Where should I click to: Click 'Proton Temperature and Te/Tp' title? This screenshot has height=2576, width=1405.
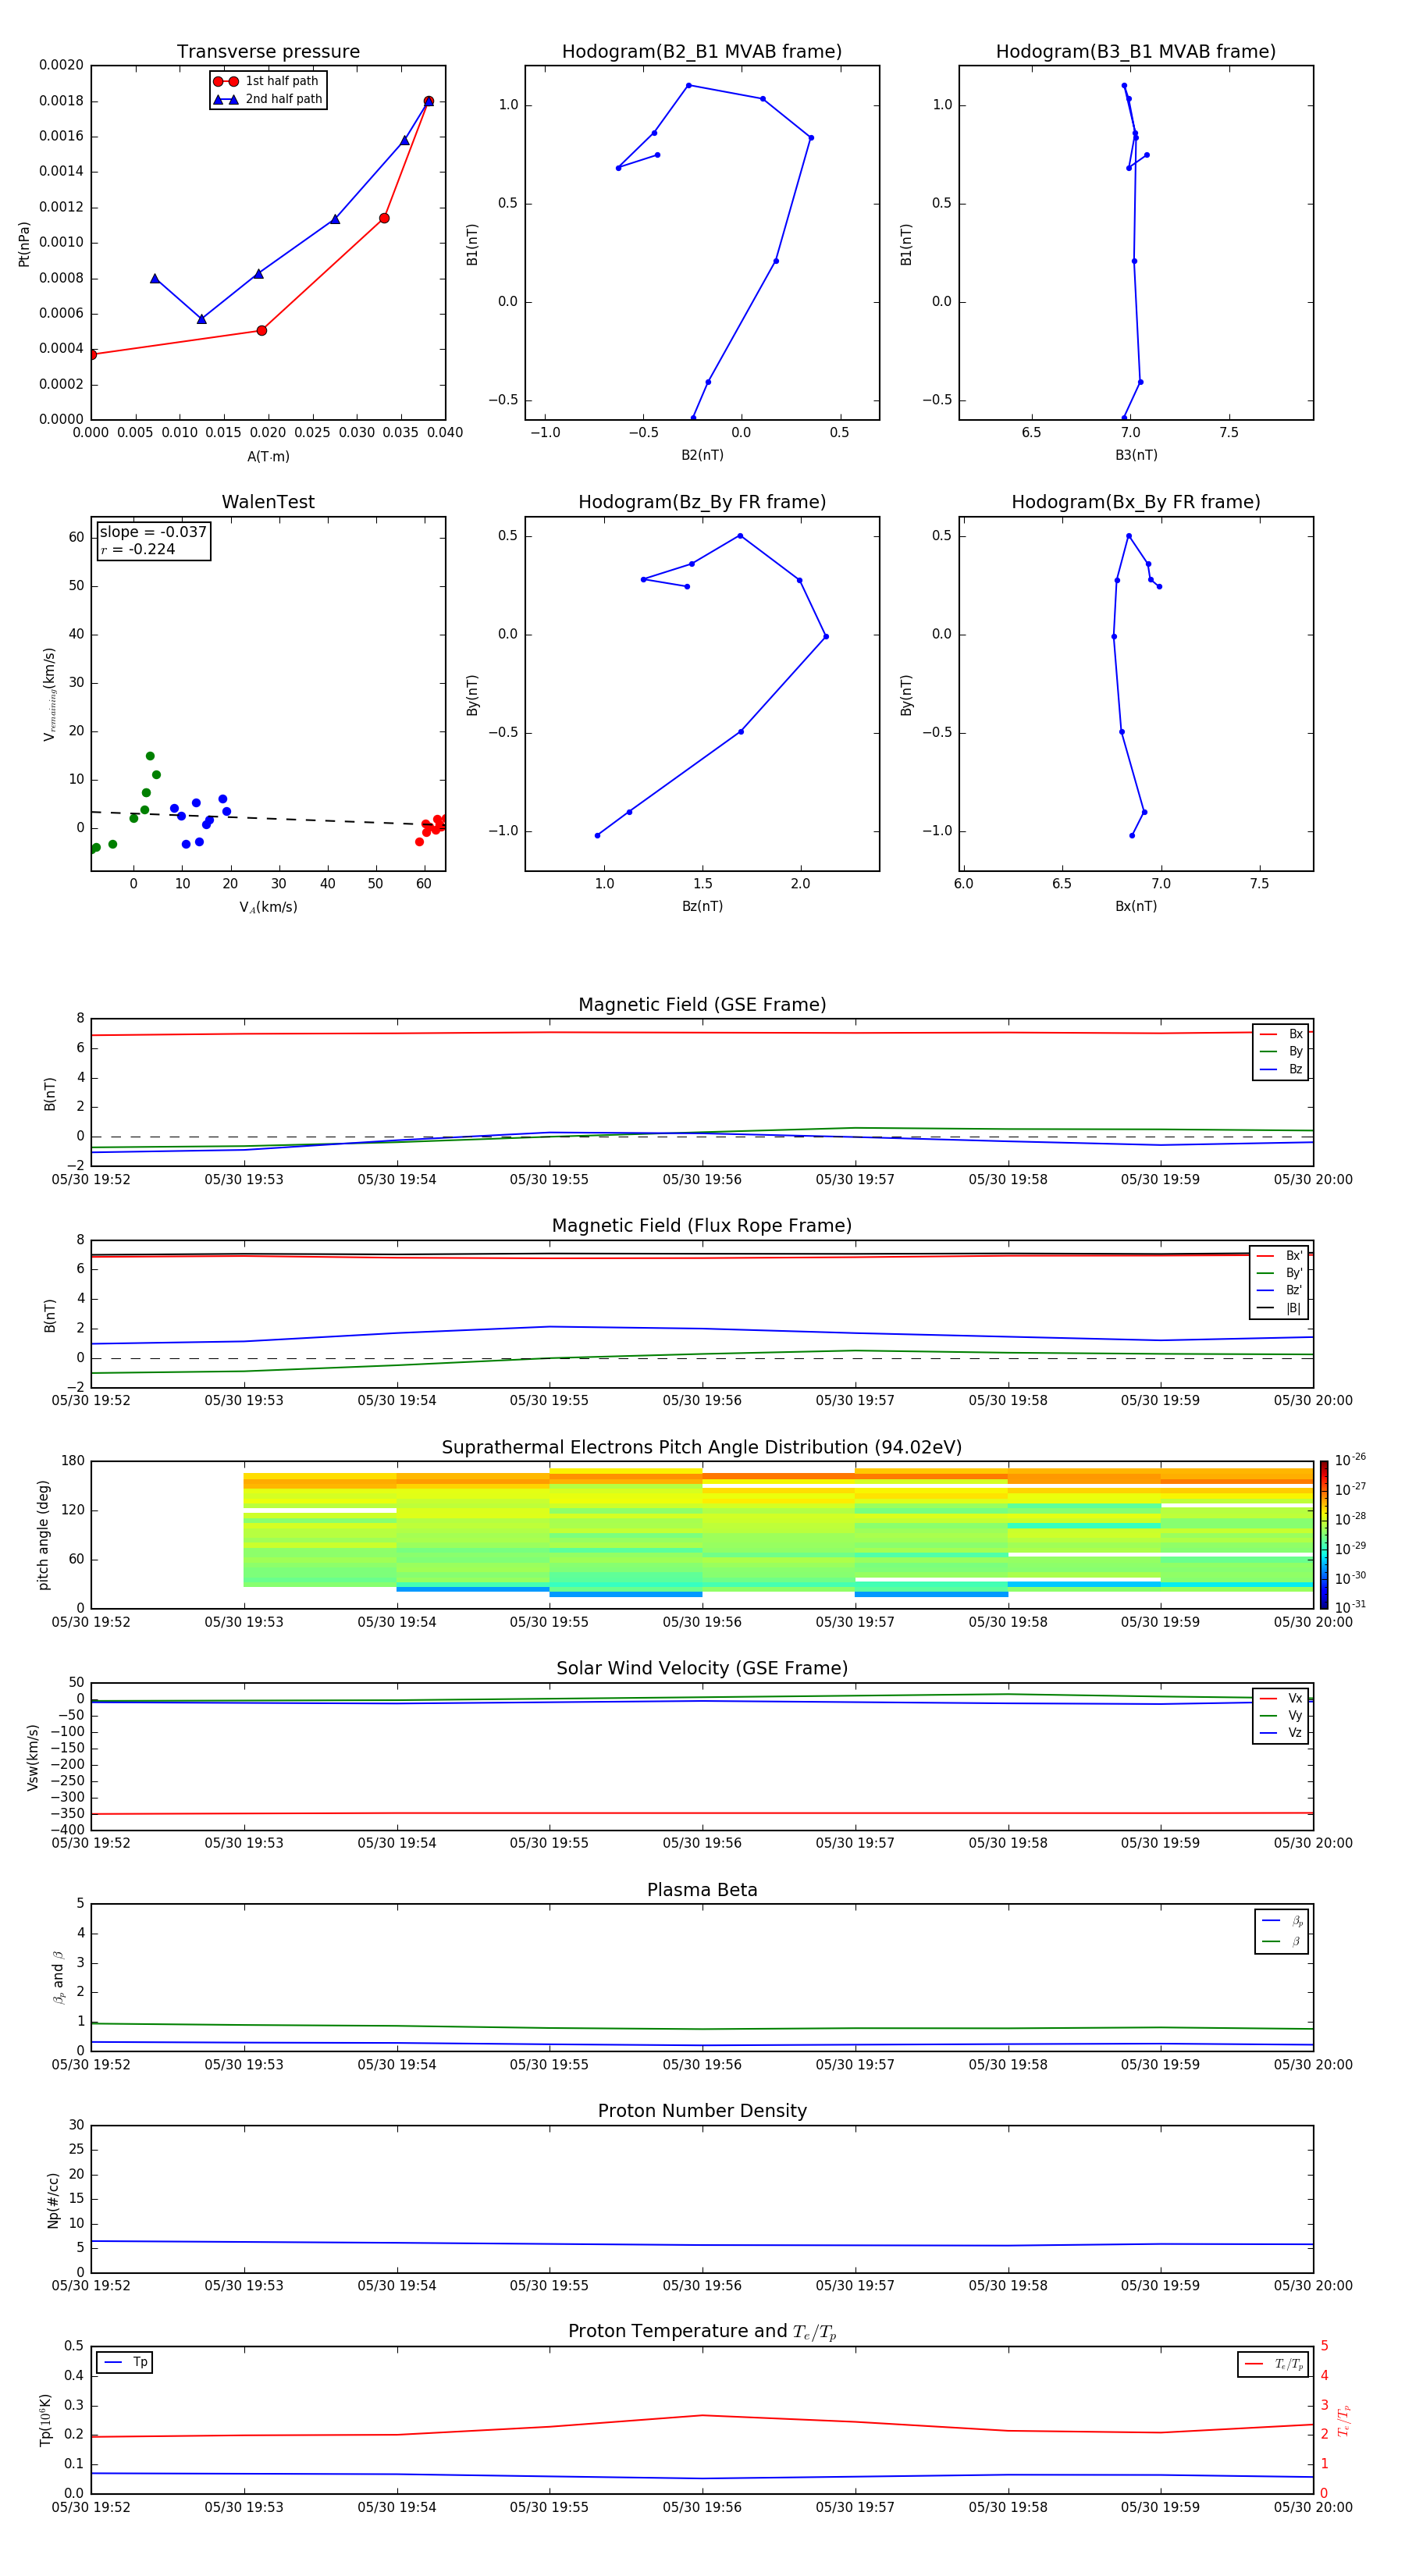click(x=702, y=2331)
